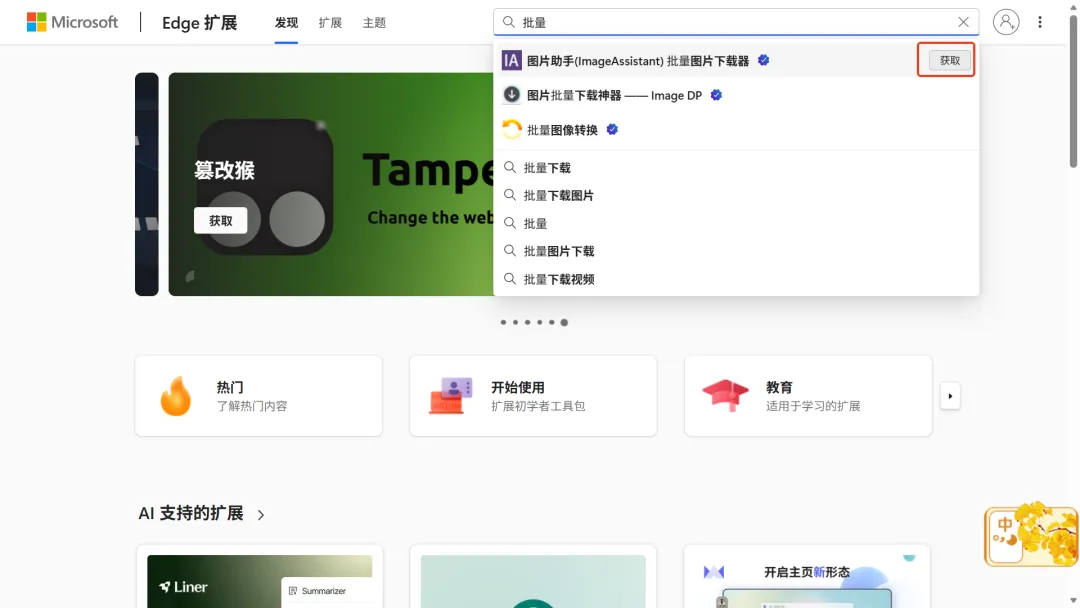This screenshot has width=1080, height=608.
Task: Select 批量图像转换 suggestion
Action: tap(736, 129)
